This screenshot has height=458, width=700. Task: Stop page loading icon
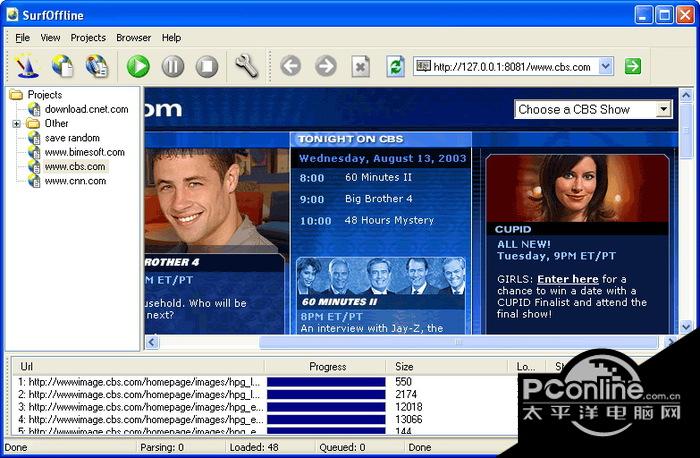click(x=360, y=67)
